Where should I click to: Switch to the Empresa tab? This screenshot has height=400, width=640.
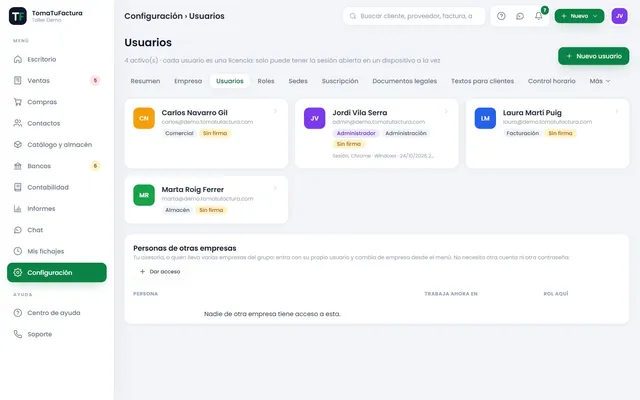(188, 81)
